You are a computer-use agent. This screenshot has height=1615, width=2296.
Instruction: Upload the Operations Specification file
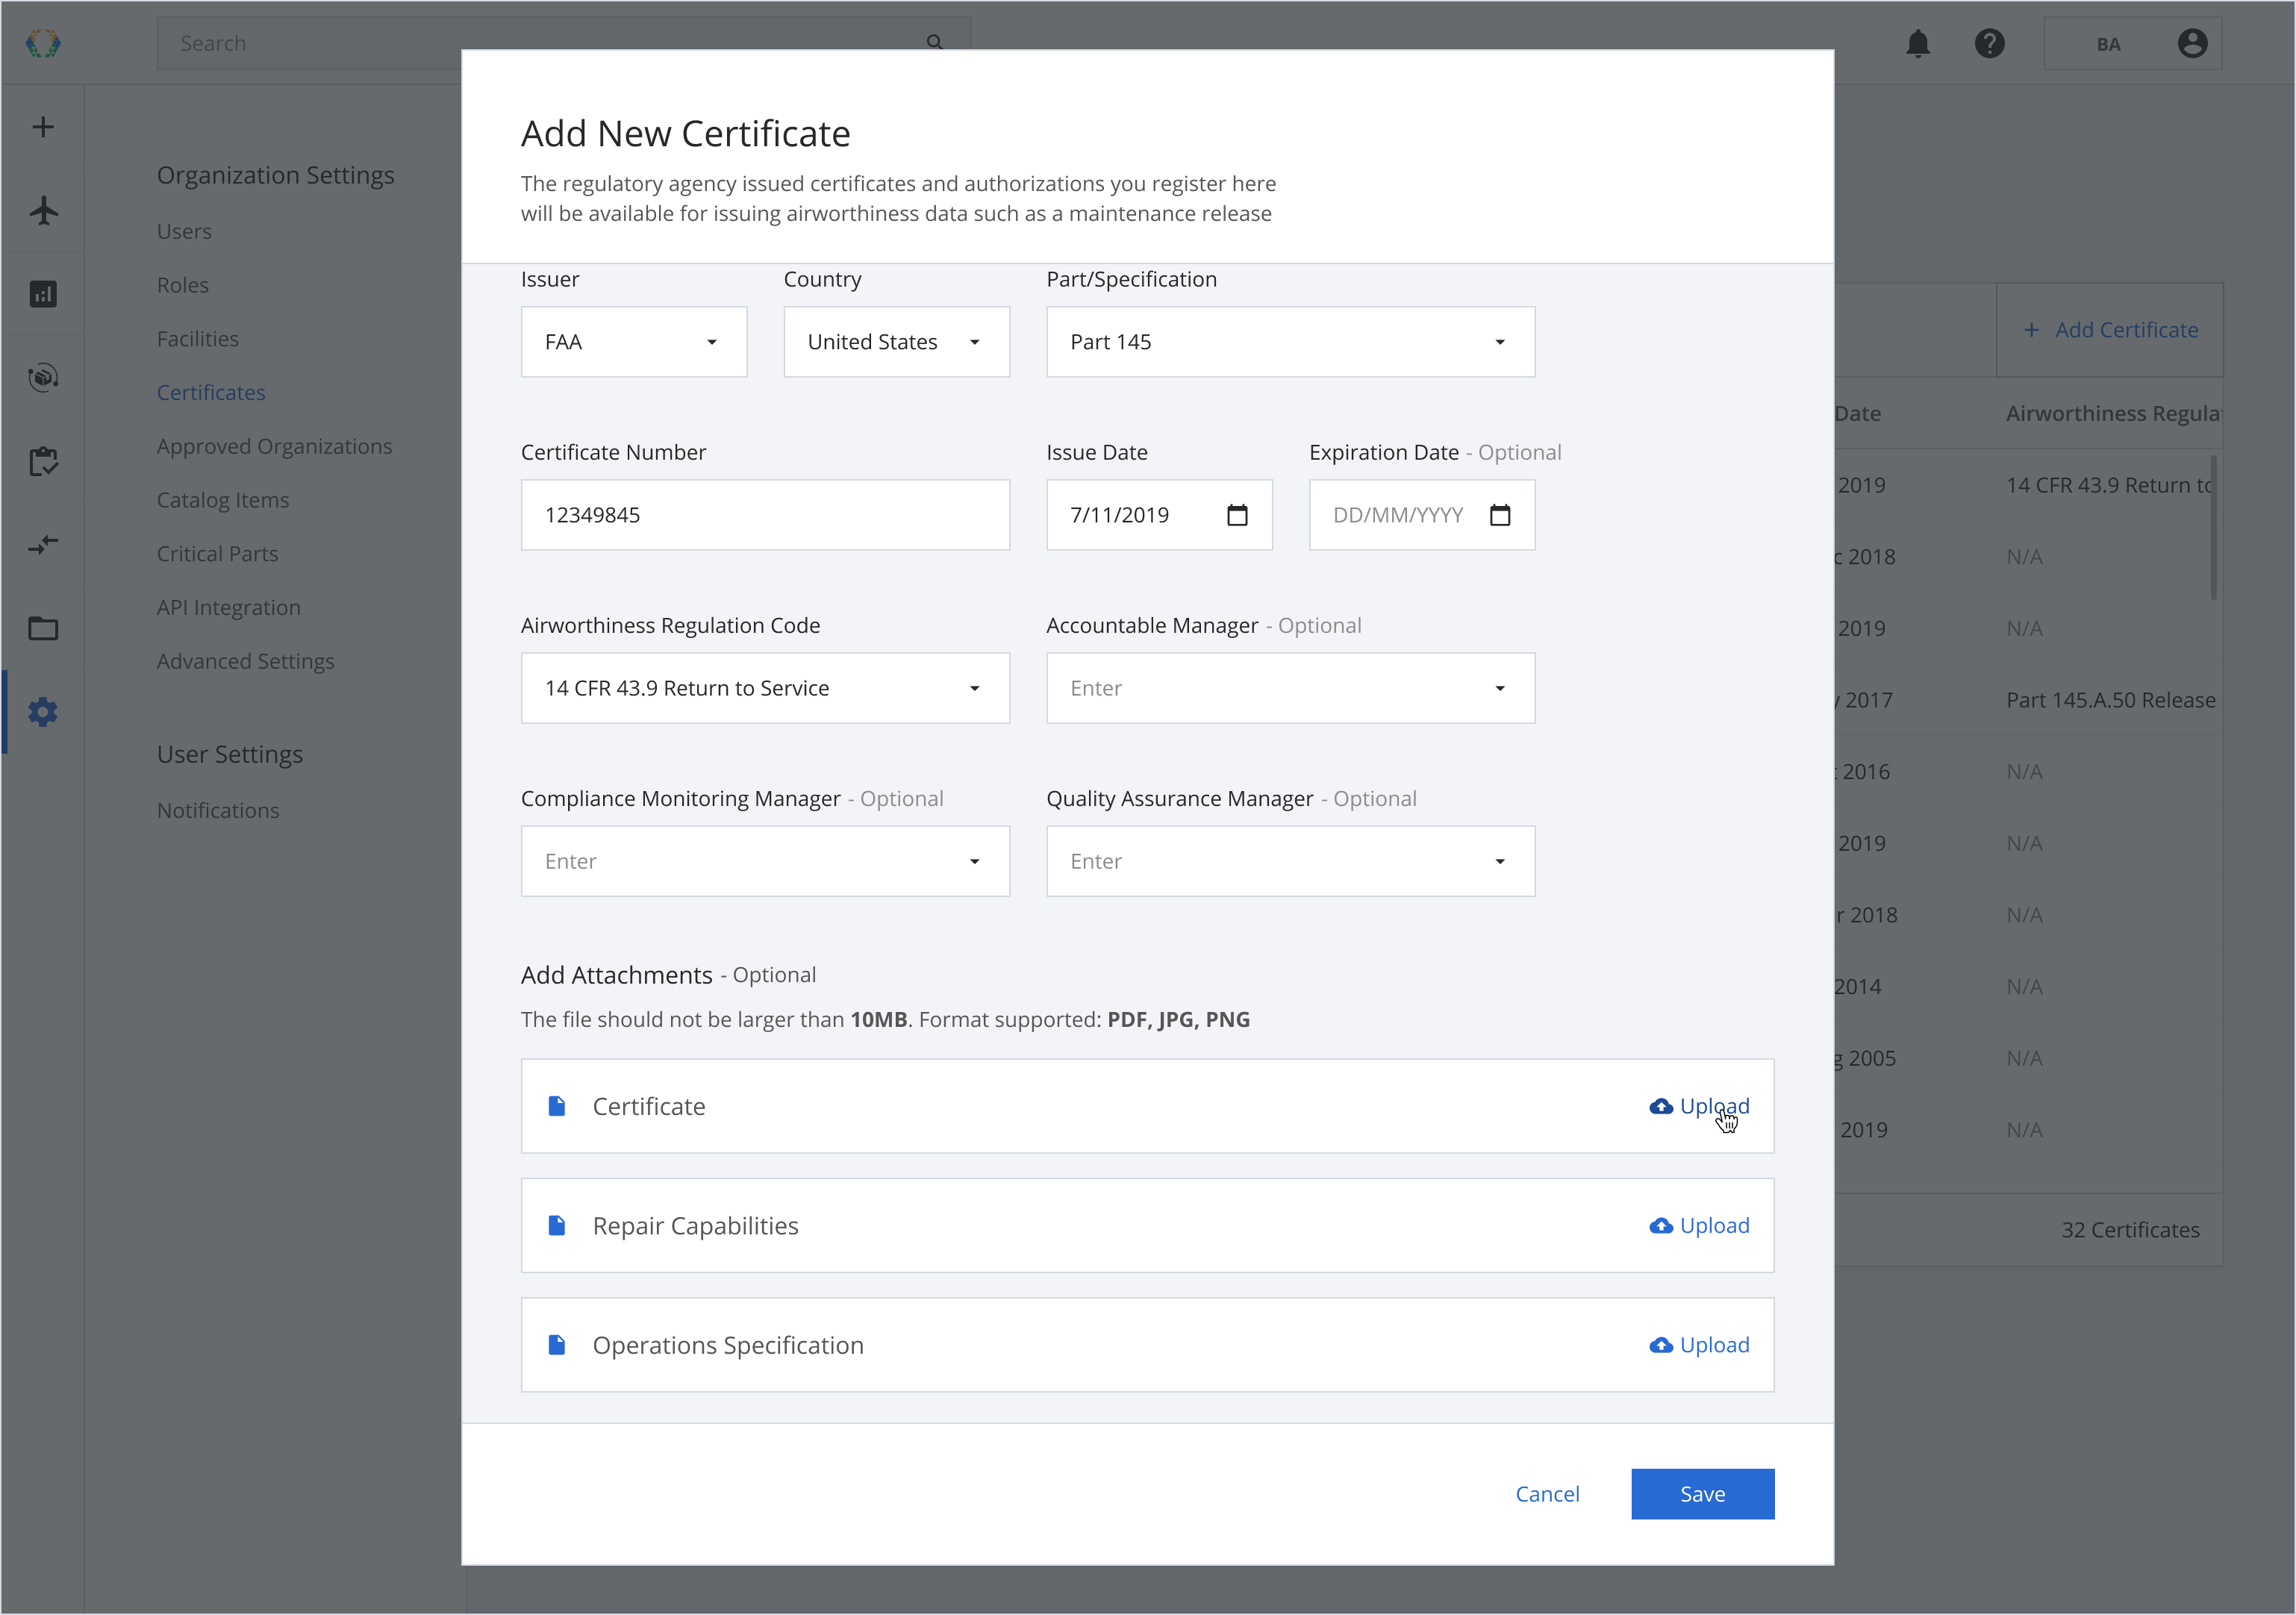coord(1699,1345)
